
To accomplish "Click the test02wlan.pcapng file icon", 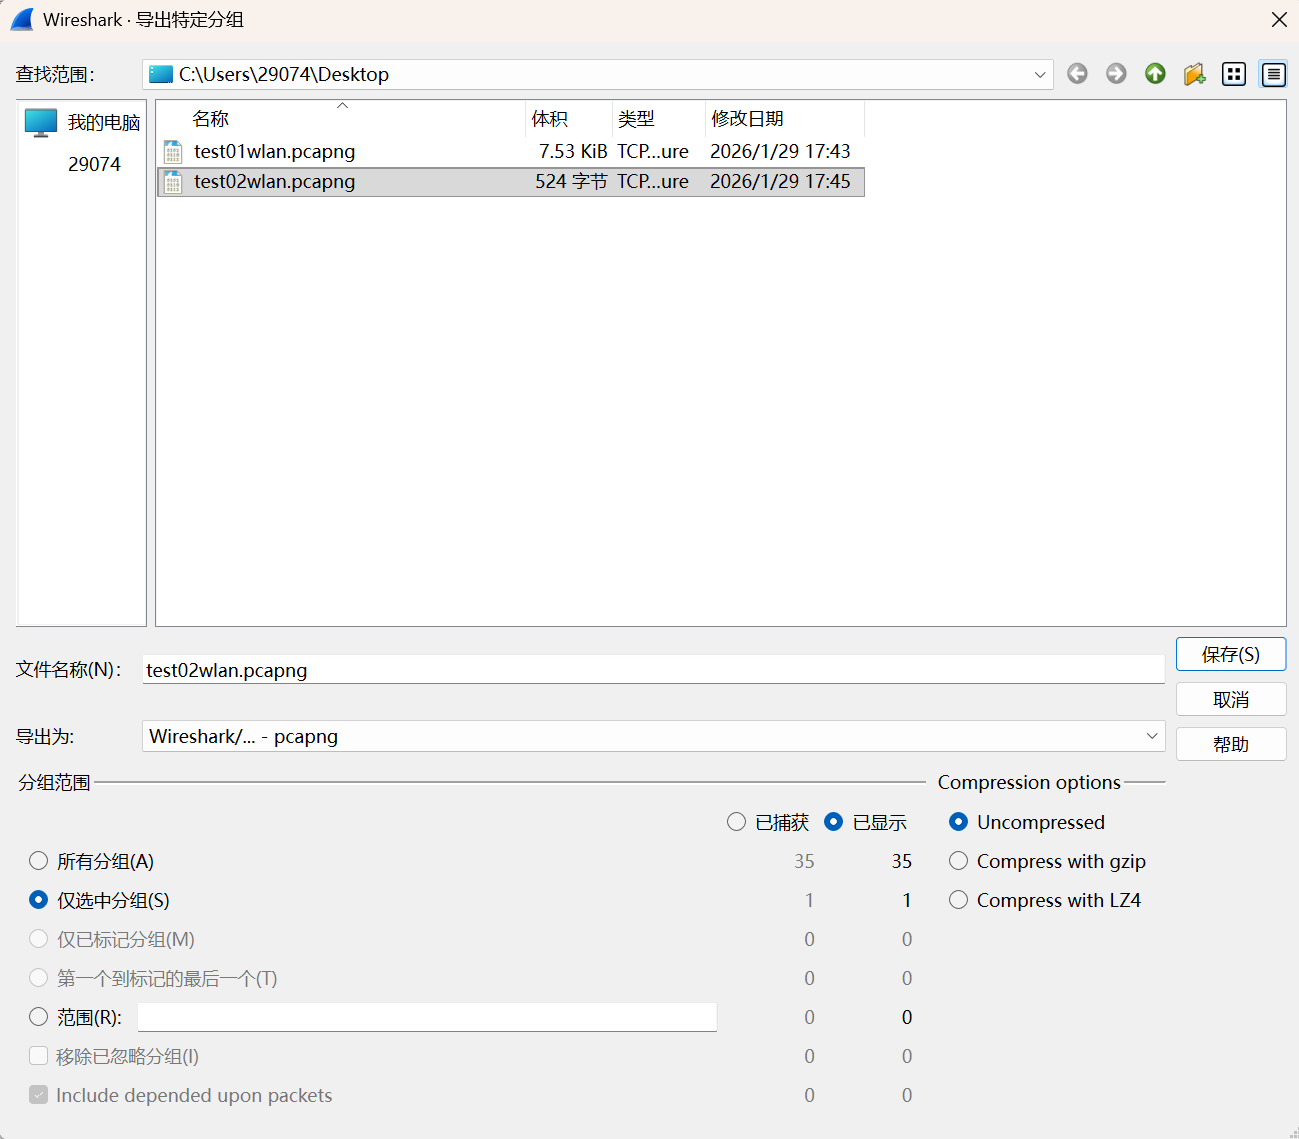I will click(x=173, y=182).
